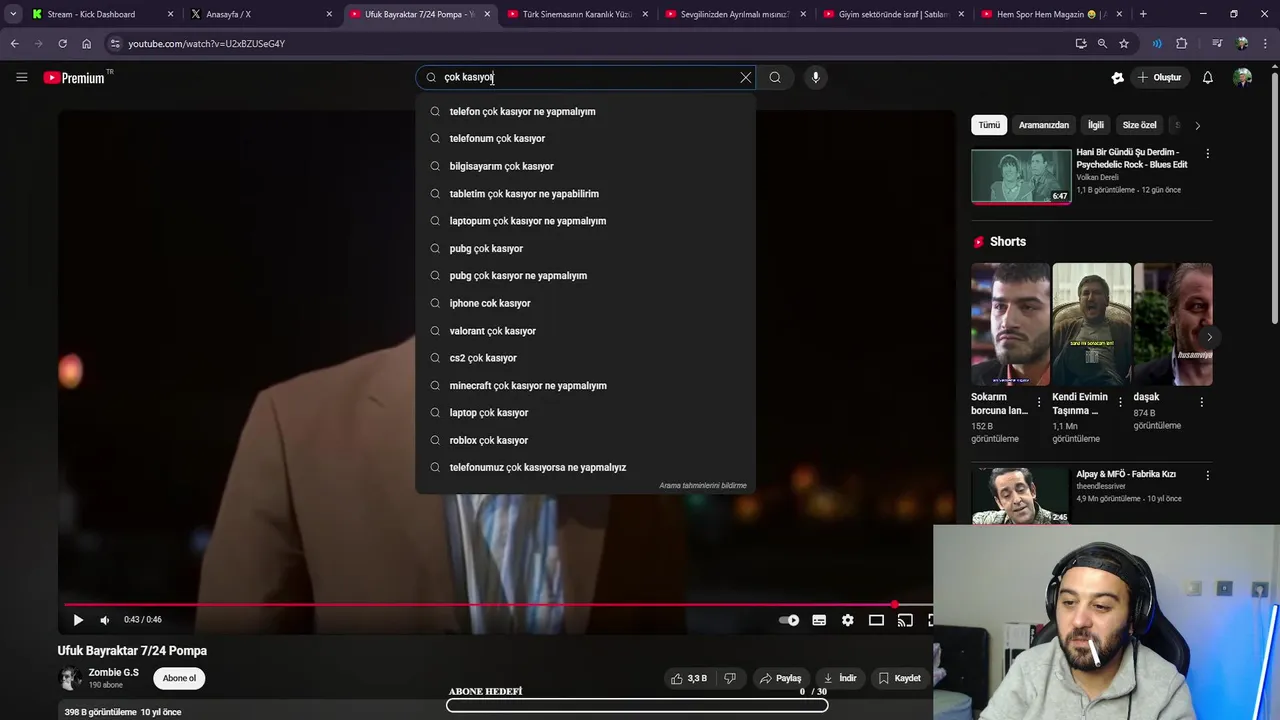Seek on the red video progress bar
Image resolution: width=1280 pixels, height=720 pixels.
498,605
